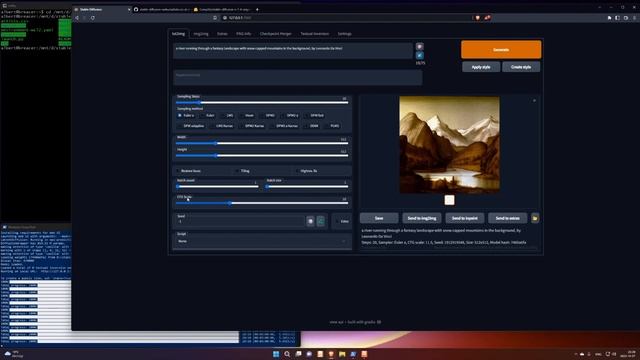Open the browser hamburger menu

634,18
